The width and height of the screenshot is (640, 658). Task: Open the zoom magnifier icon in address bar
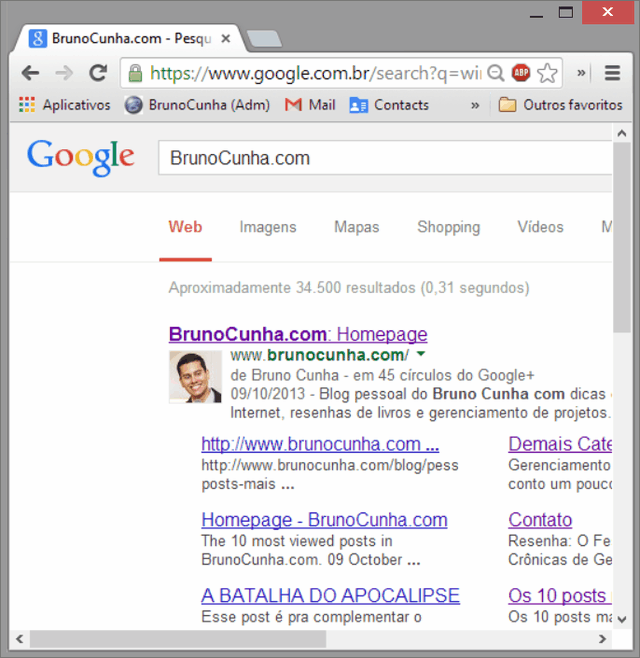pos(496,73)
